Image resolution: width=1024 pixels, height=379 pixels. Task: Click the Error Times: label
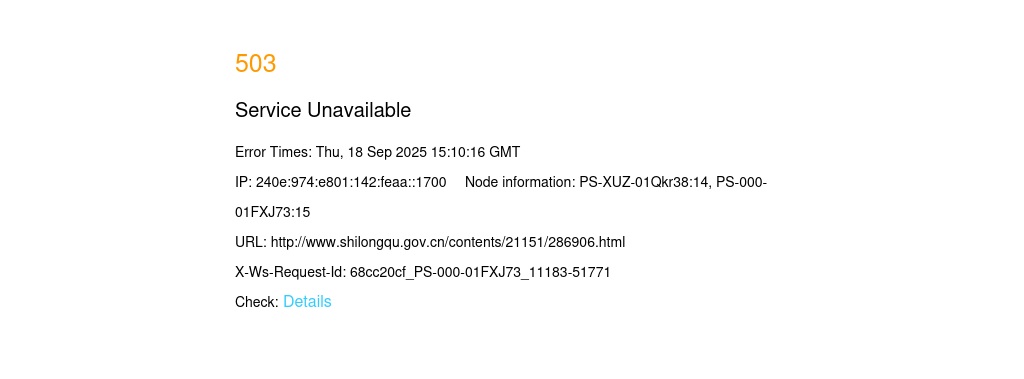click(274, 152)
